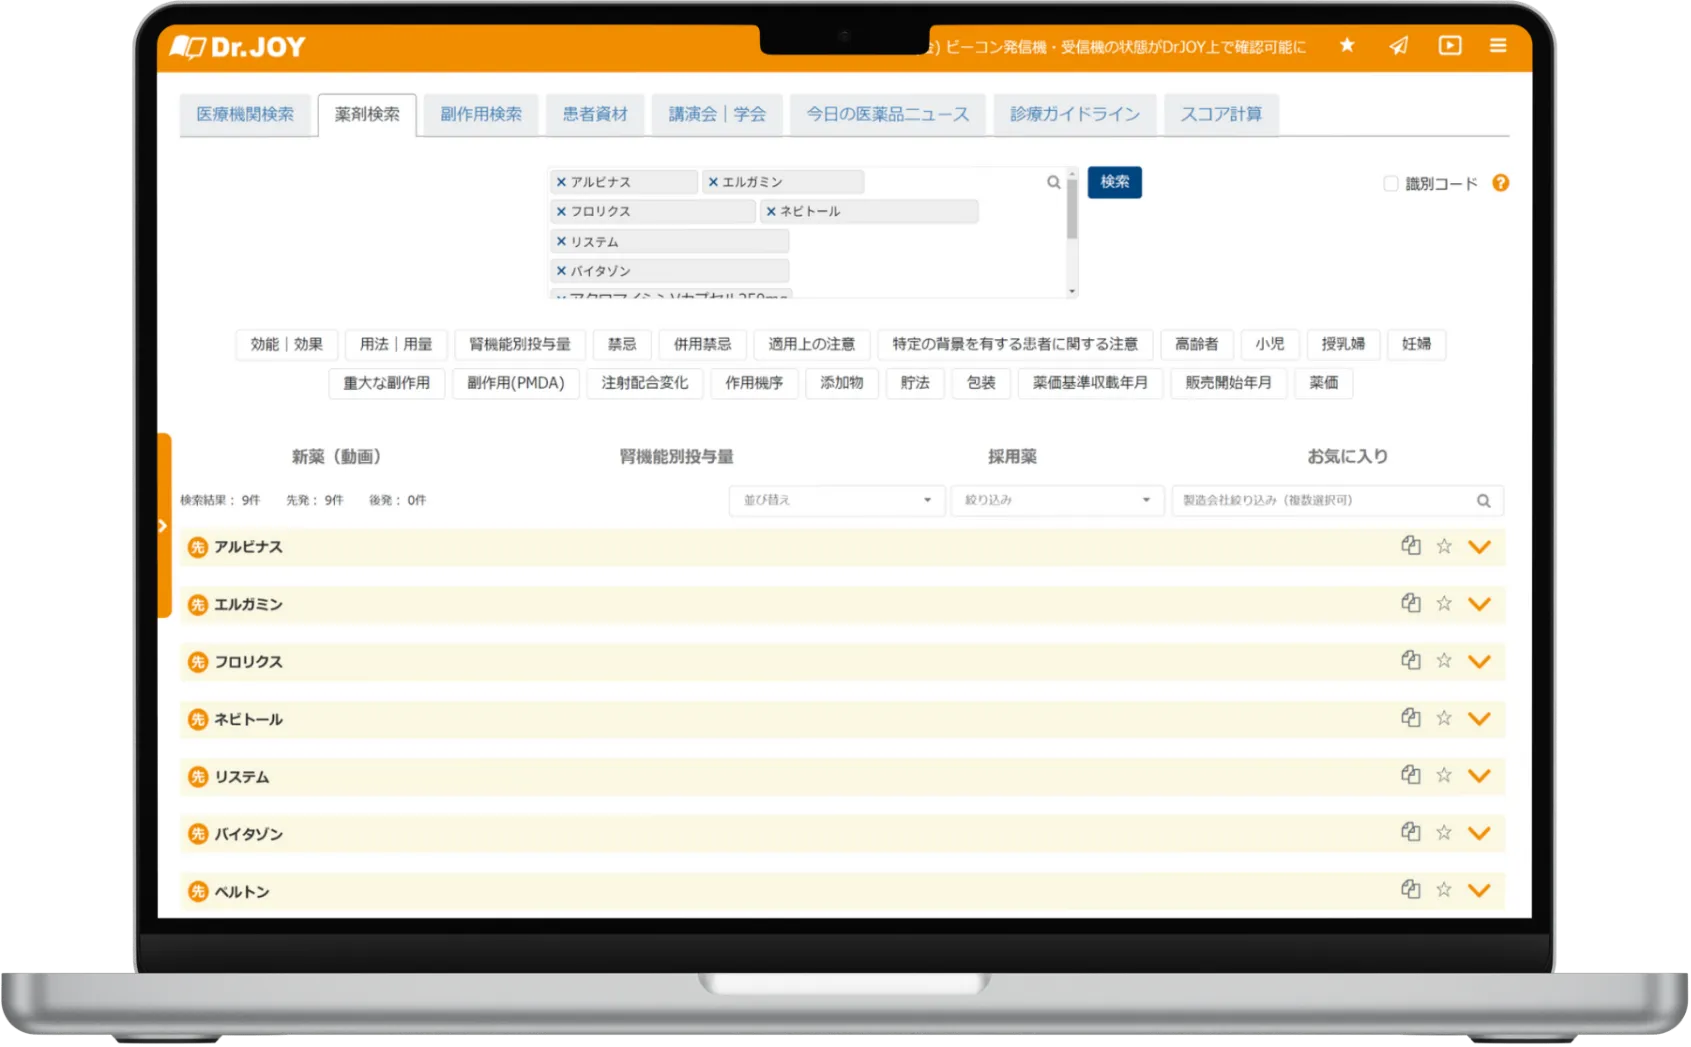The image size is (1691, 1047).
Task: Switch to the 副作用検索 tab
Action: pos(481,115)
